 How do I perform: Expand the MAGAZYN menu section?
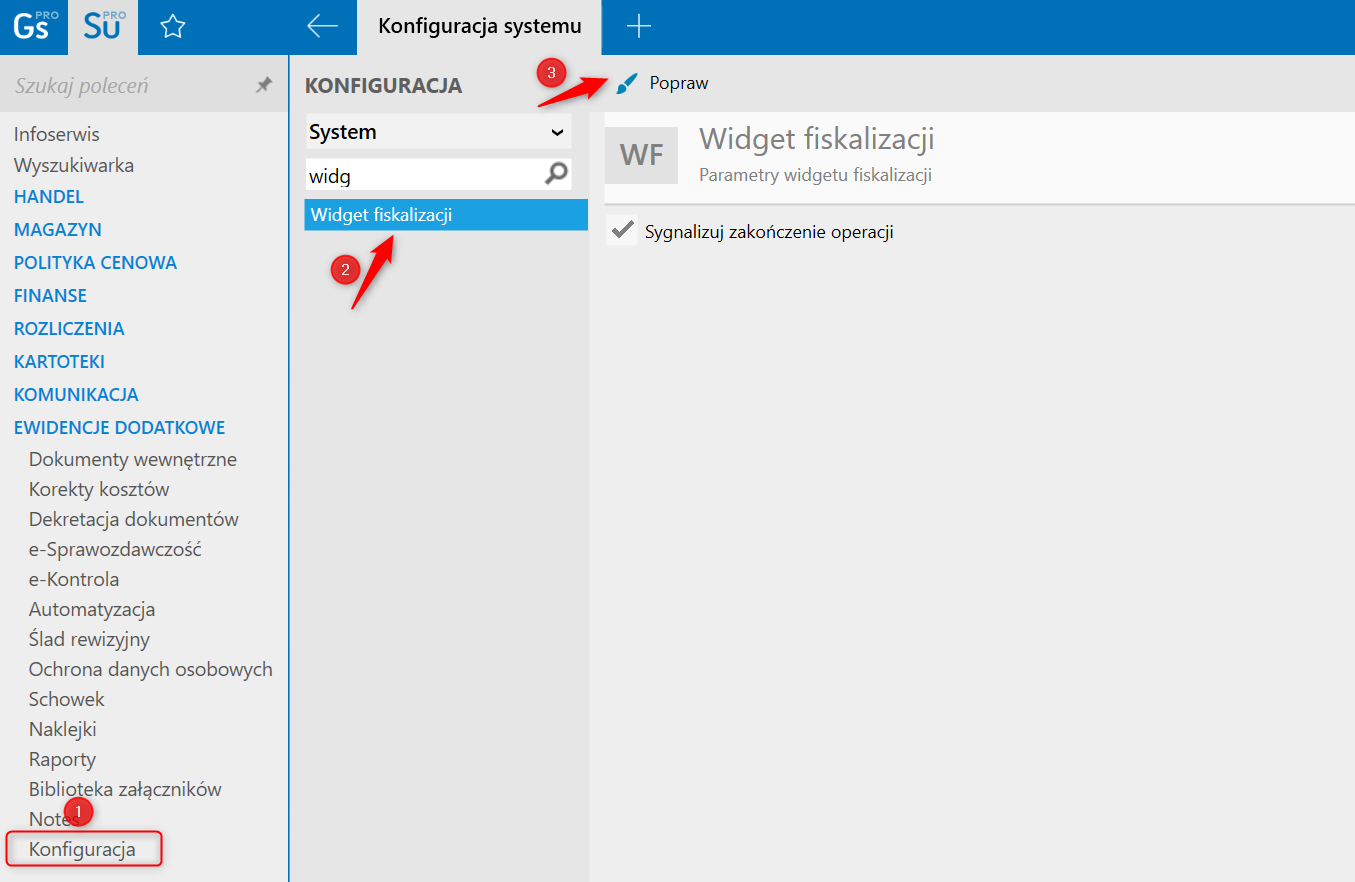tap(58, 230)
